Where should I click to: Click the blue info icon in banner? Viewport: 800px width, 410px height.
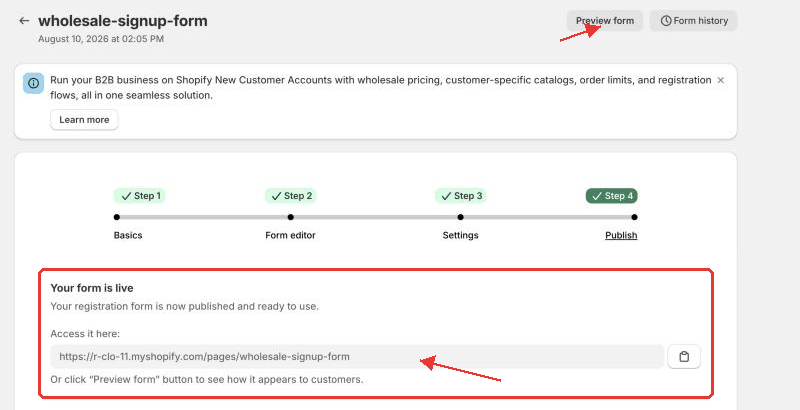click(x=34, y=83)
